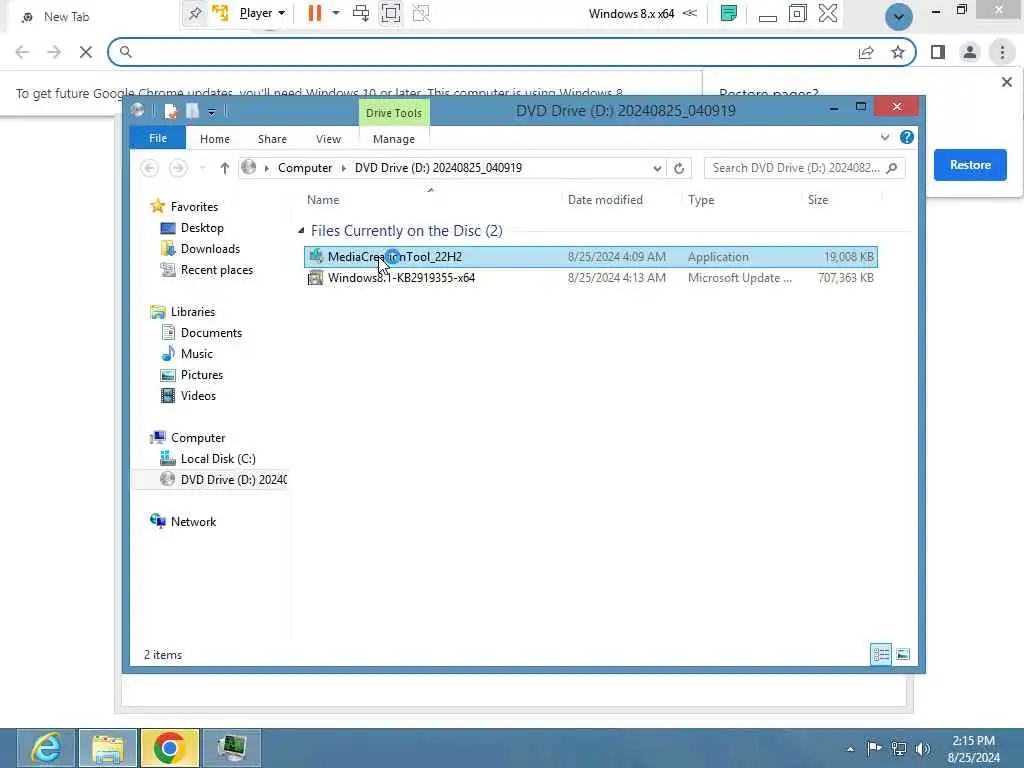Click the pin icon in the VMware toolbar
Screen dimensions: 1024x768
[195, 13]
